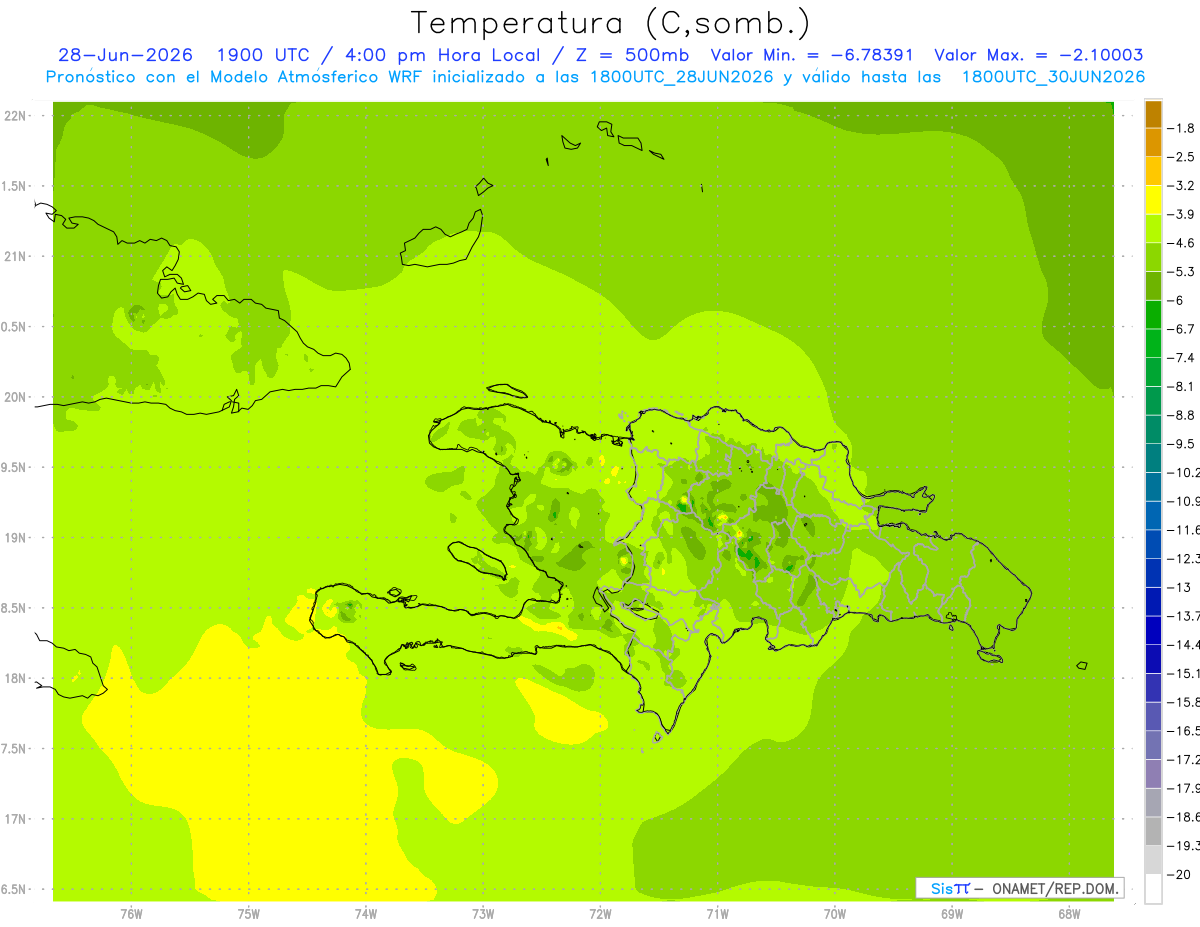Select the forecast date '28-Jun-2026'

coord(127,55)
